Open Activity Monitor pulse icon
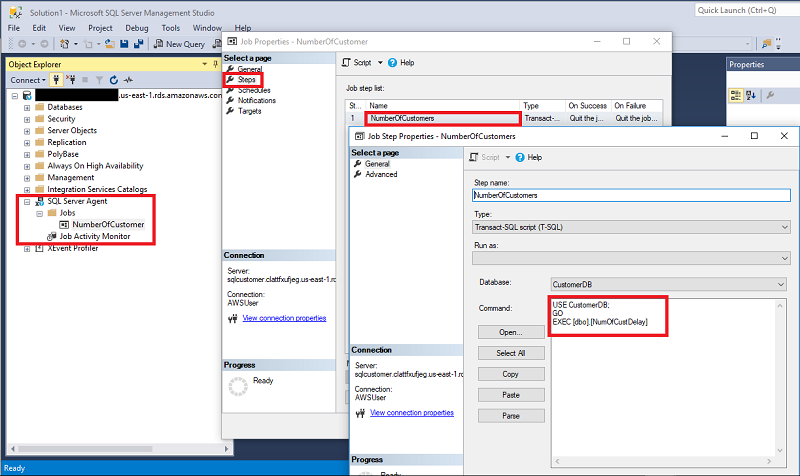 [128, 80]
